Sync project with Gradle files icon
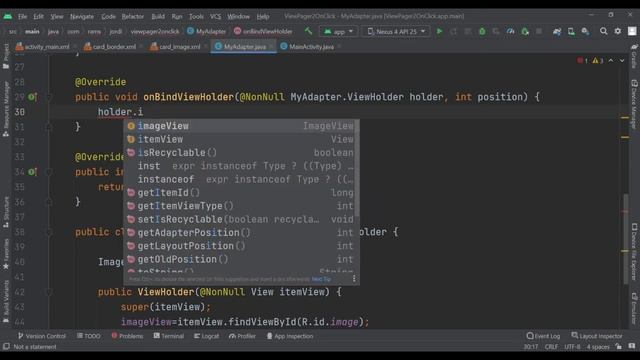640x360 pixels. pyautogui.click(x=557, y=31)
